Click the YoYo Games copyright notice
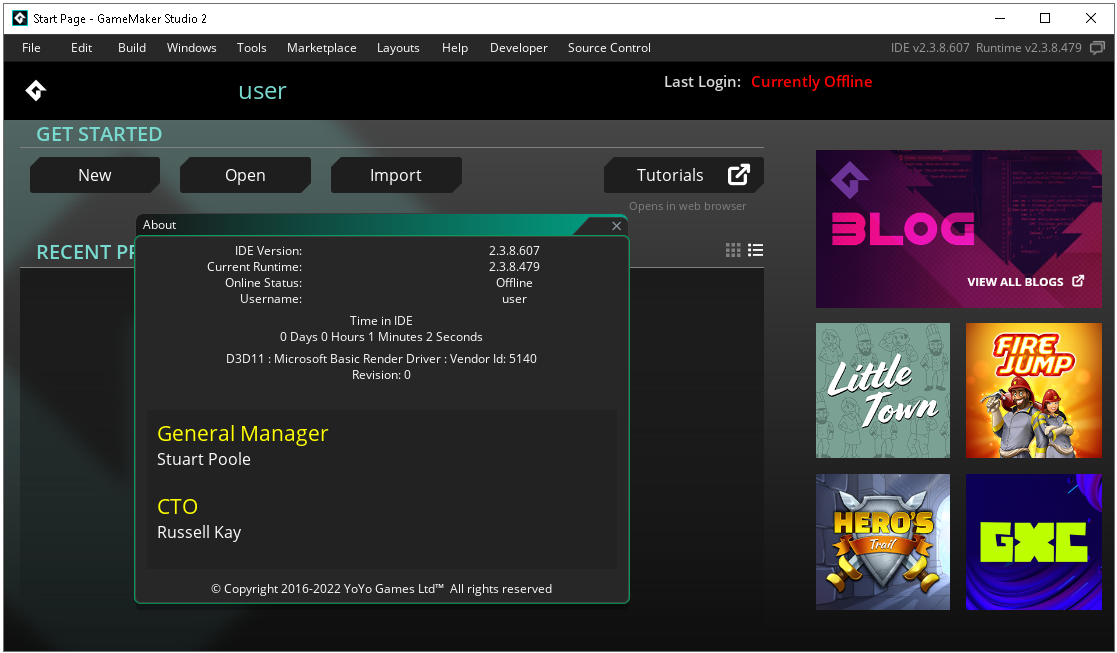The width and height of the screenshot is (1117, 653). click(381, 589)
